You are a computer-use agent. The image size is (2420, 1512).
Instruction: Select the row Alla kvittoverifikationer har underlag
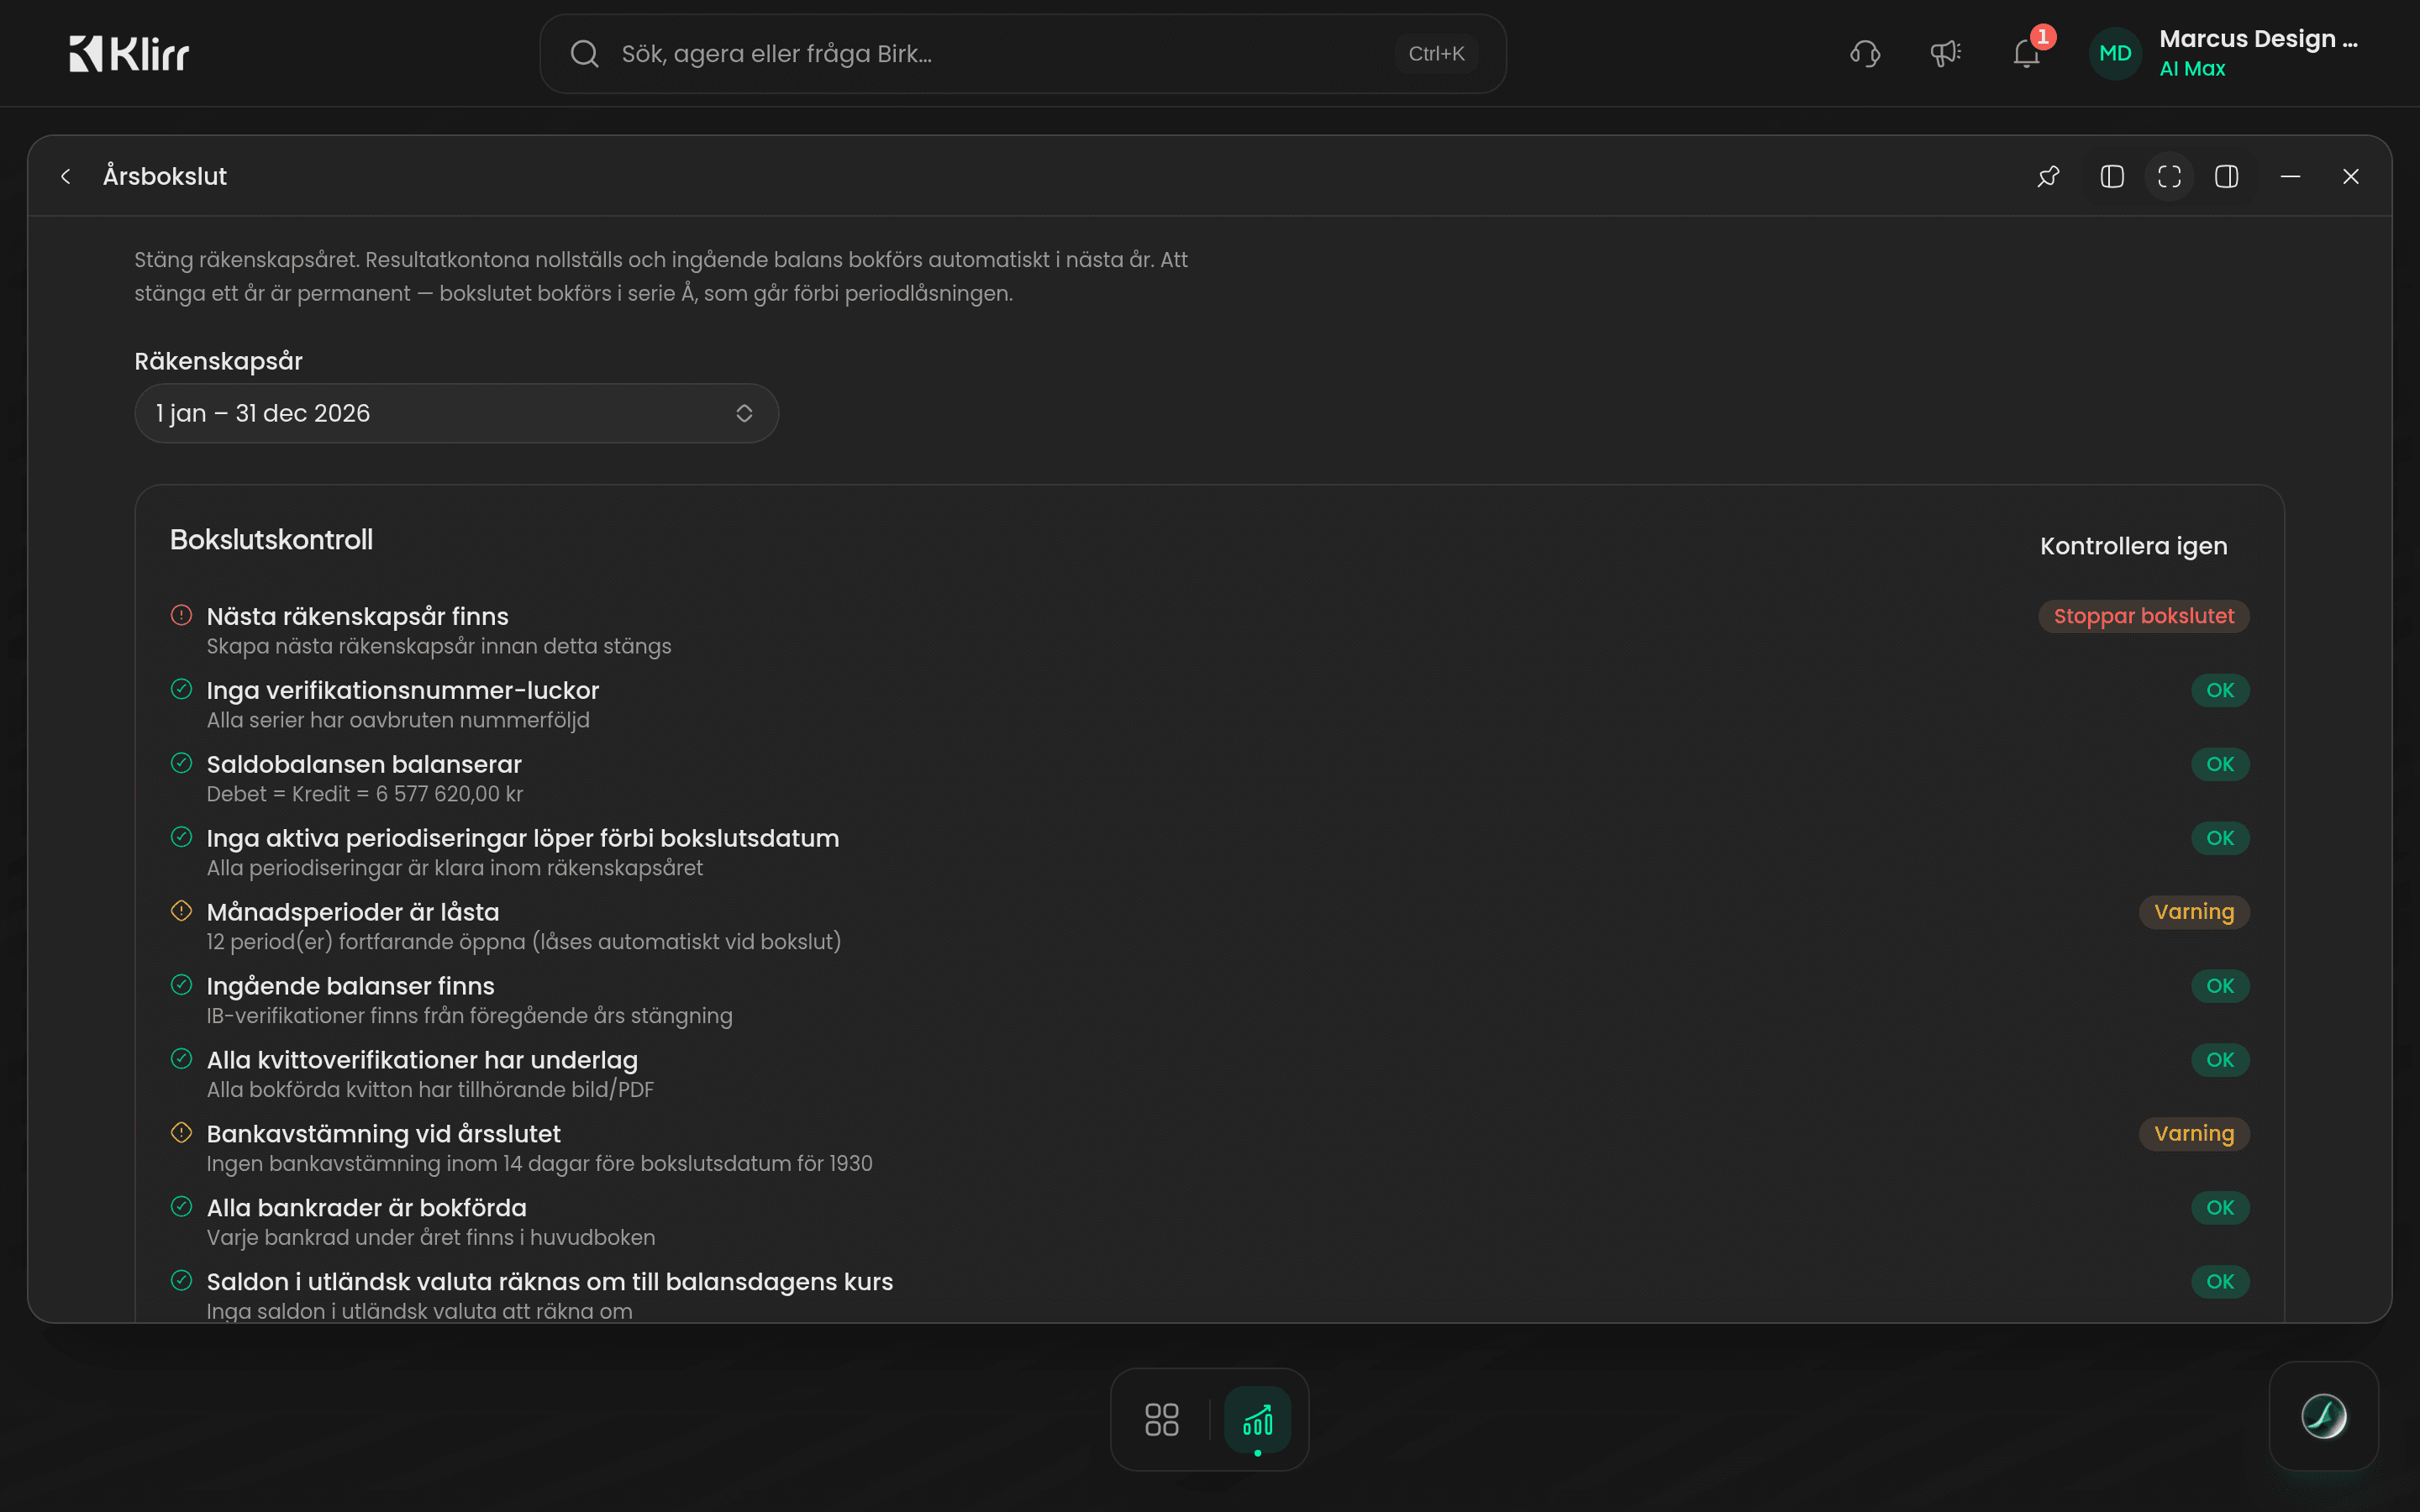pos(1209,1074)
